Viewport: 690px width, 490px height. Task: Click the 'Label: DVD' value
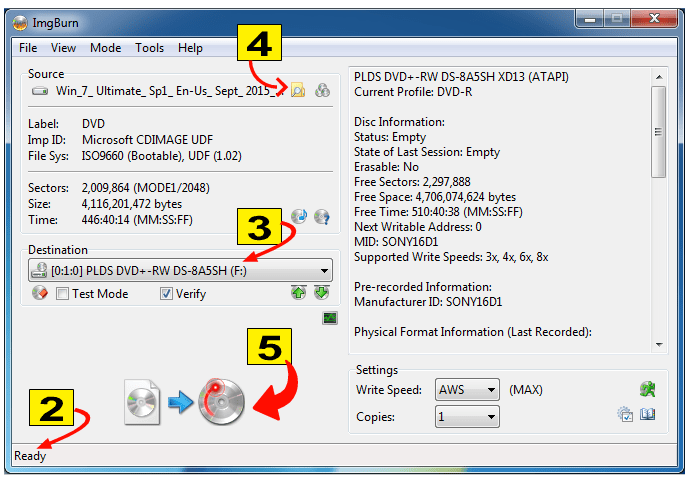(93, 124)
